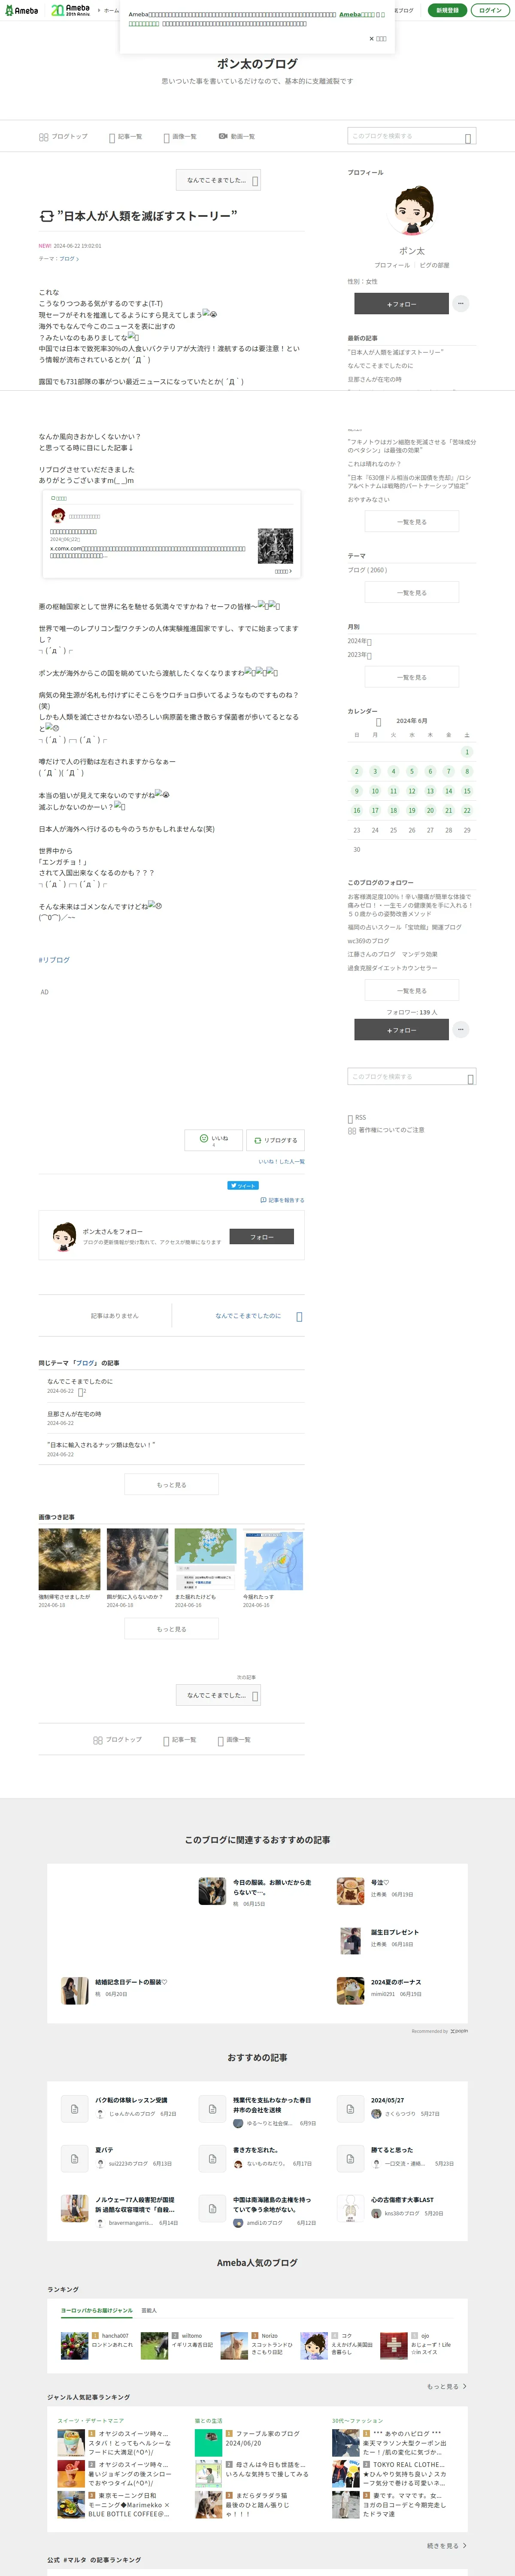The width and height of the screenshot is (515, 2576).
Task: Click the top このブログを検索する search field
Action: click(x=411, y=136)
